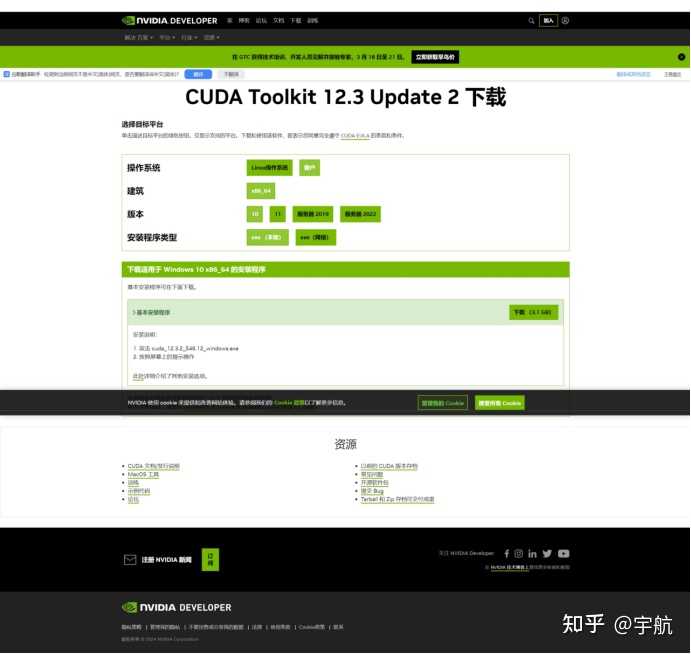Screen dimensions: 691x654
Task: Click the translation assistant icon at bar start
Action: (x=7, y=74)
